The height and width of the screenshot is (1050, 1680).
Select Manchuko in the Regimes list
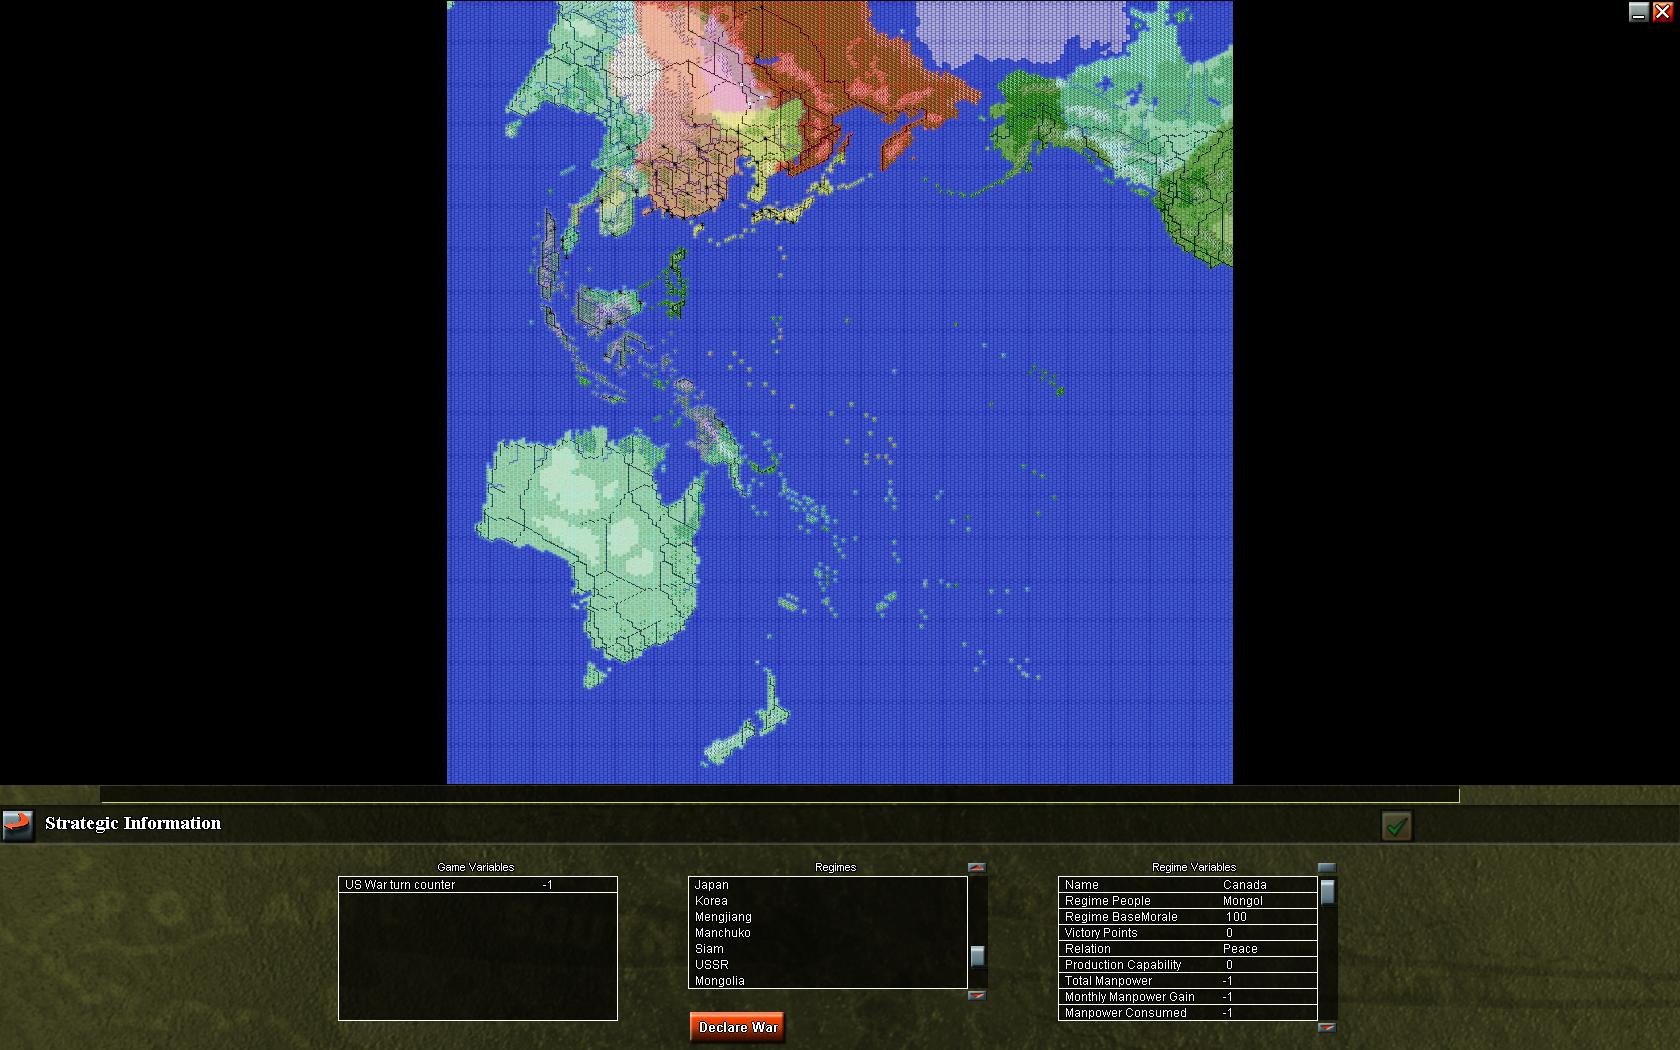(x=828, y=933)
